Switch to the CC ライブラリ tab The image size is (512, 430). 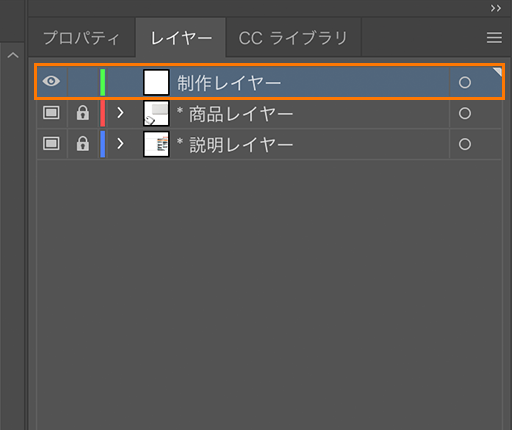[x=293, y=38]
